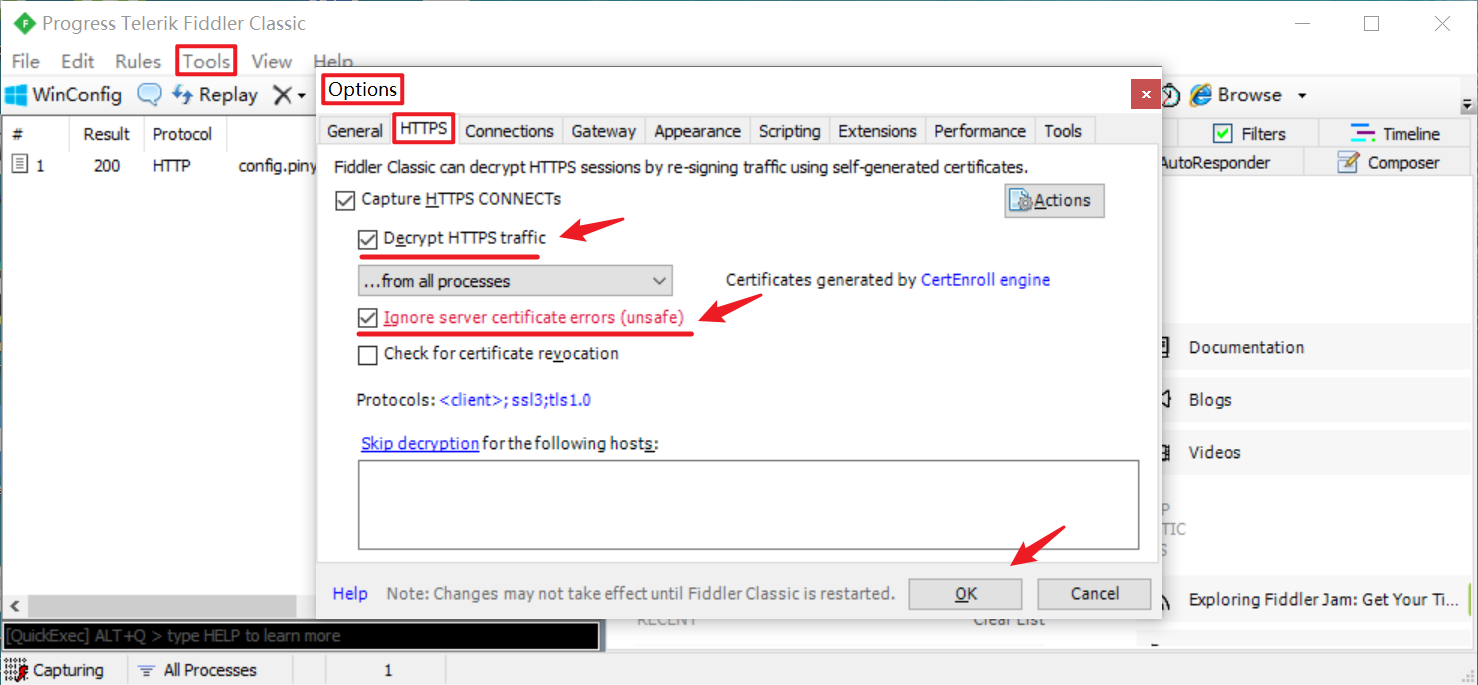Open the File menu
This screenshot has height=685, width=1478.
coord(26,61)
